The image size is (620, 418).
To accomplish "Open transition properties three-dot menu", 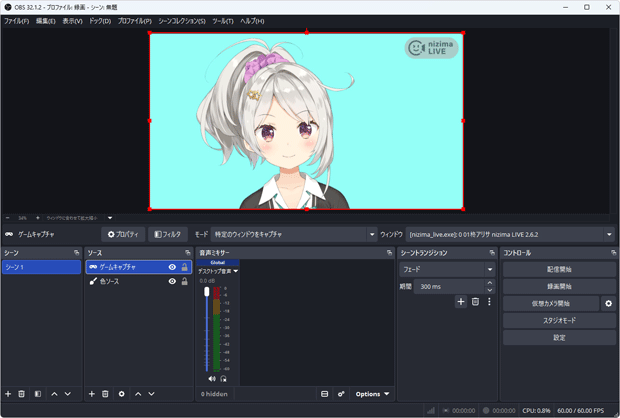I will click(x=489, y=302).
